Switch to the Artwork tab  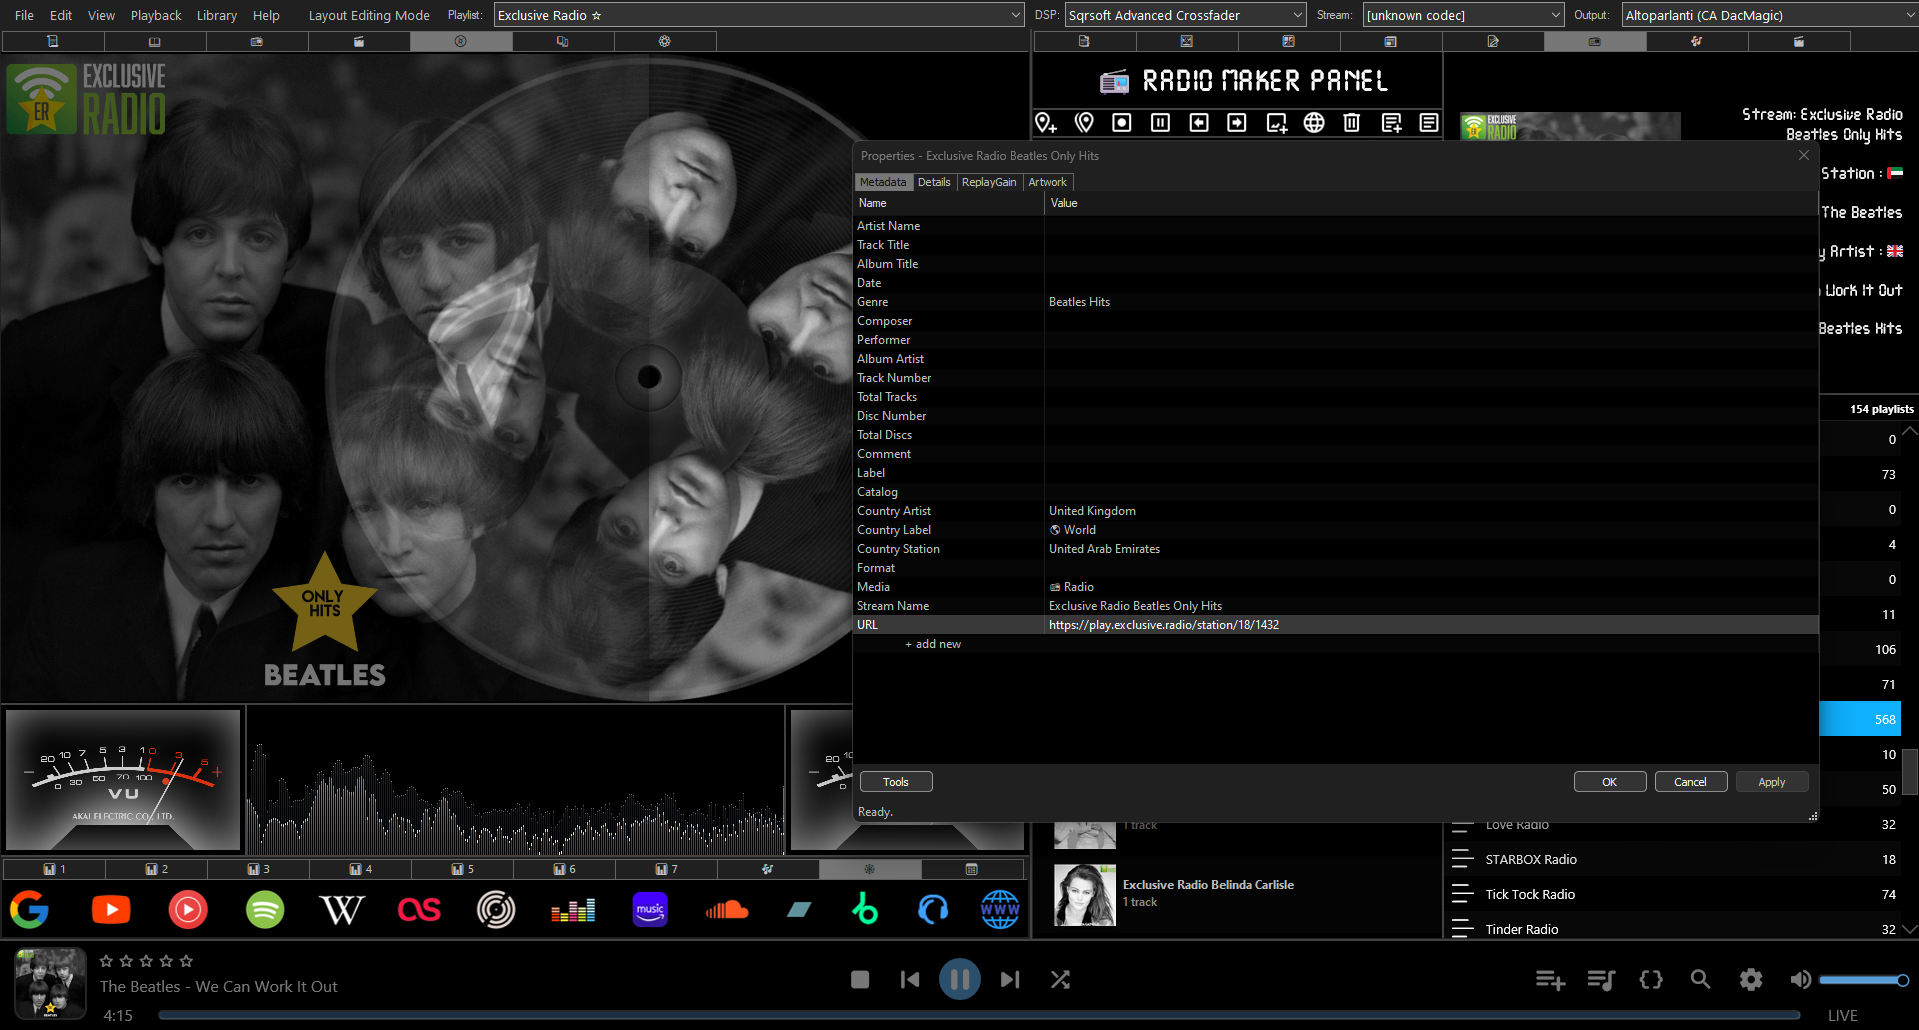click(1047, 182)
